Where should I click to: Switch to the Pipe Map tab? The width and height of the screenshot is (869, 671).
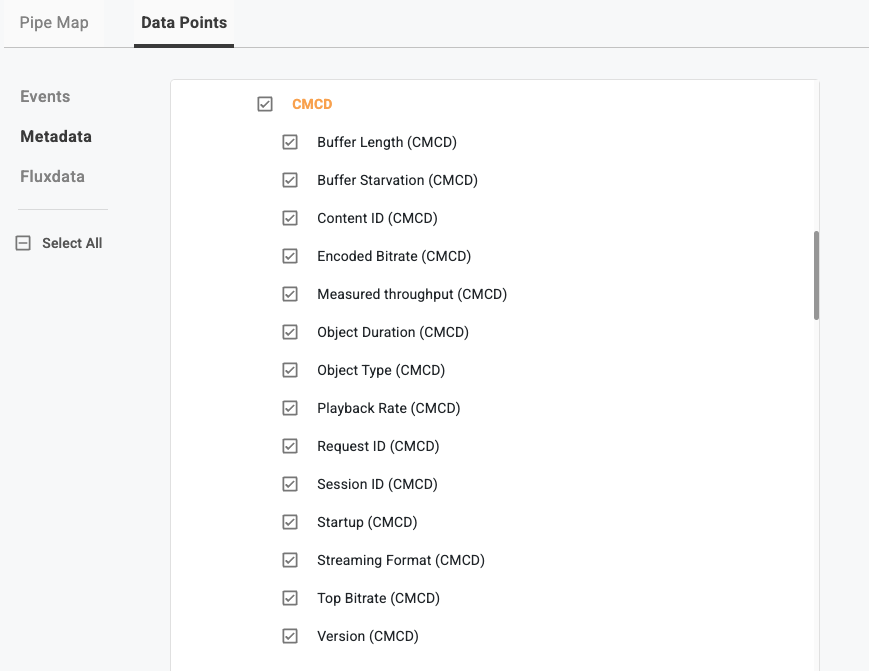54,22
